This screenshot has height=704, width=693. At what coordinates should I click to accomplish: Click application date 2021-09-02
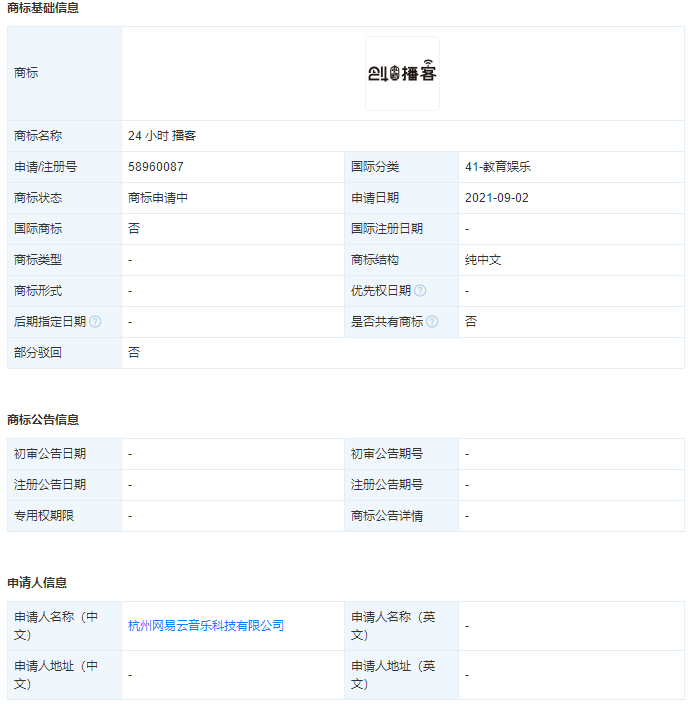496,198
